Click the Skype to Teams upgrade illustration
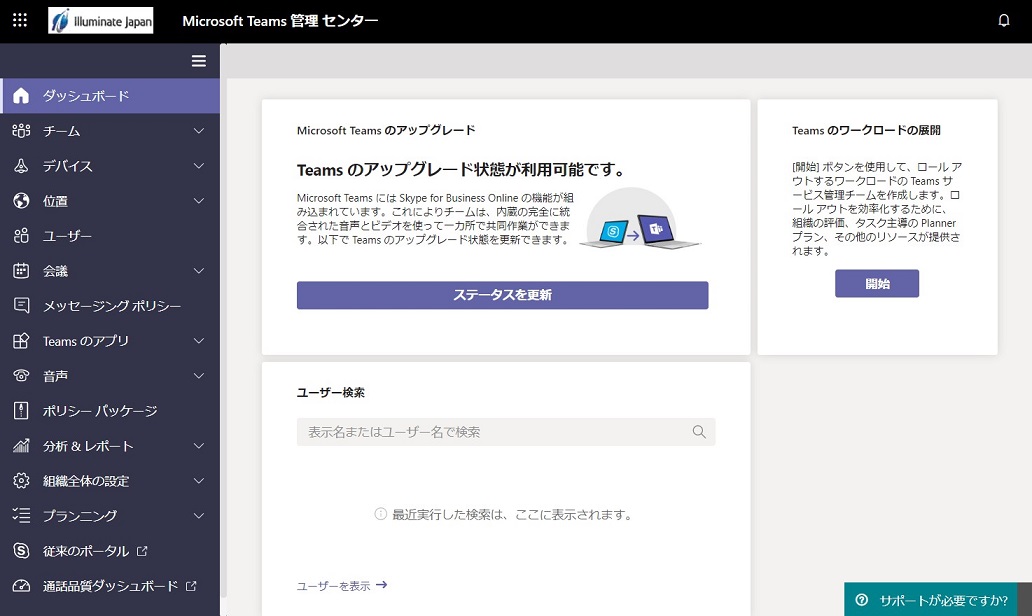 tap(640, 219)
